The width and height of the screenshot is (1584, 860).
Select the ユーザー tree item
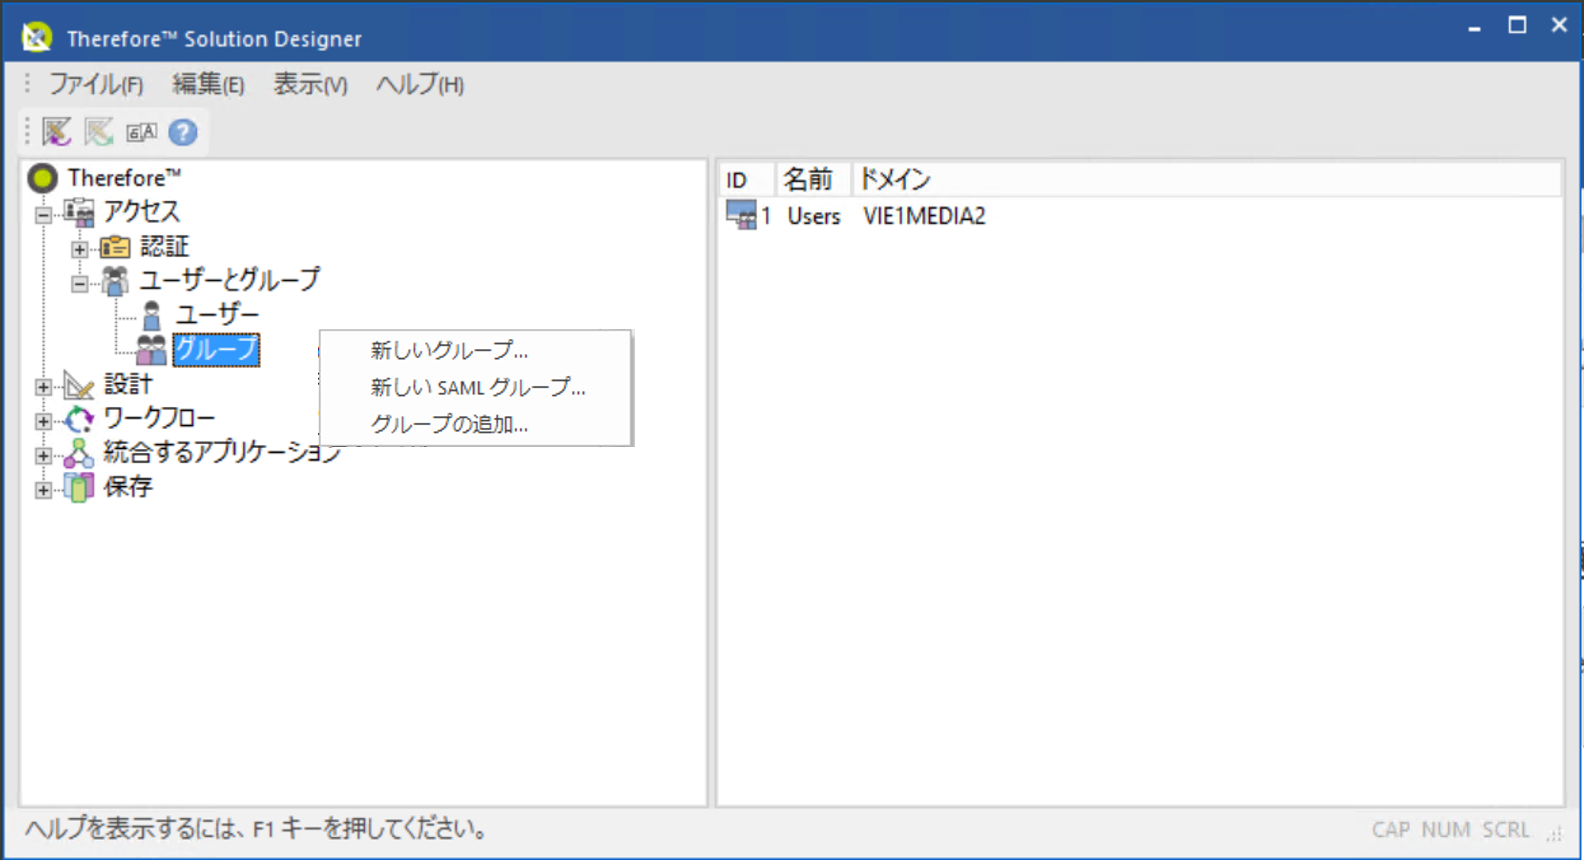[217, 315]
